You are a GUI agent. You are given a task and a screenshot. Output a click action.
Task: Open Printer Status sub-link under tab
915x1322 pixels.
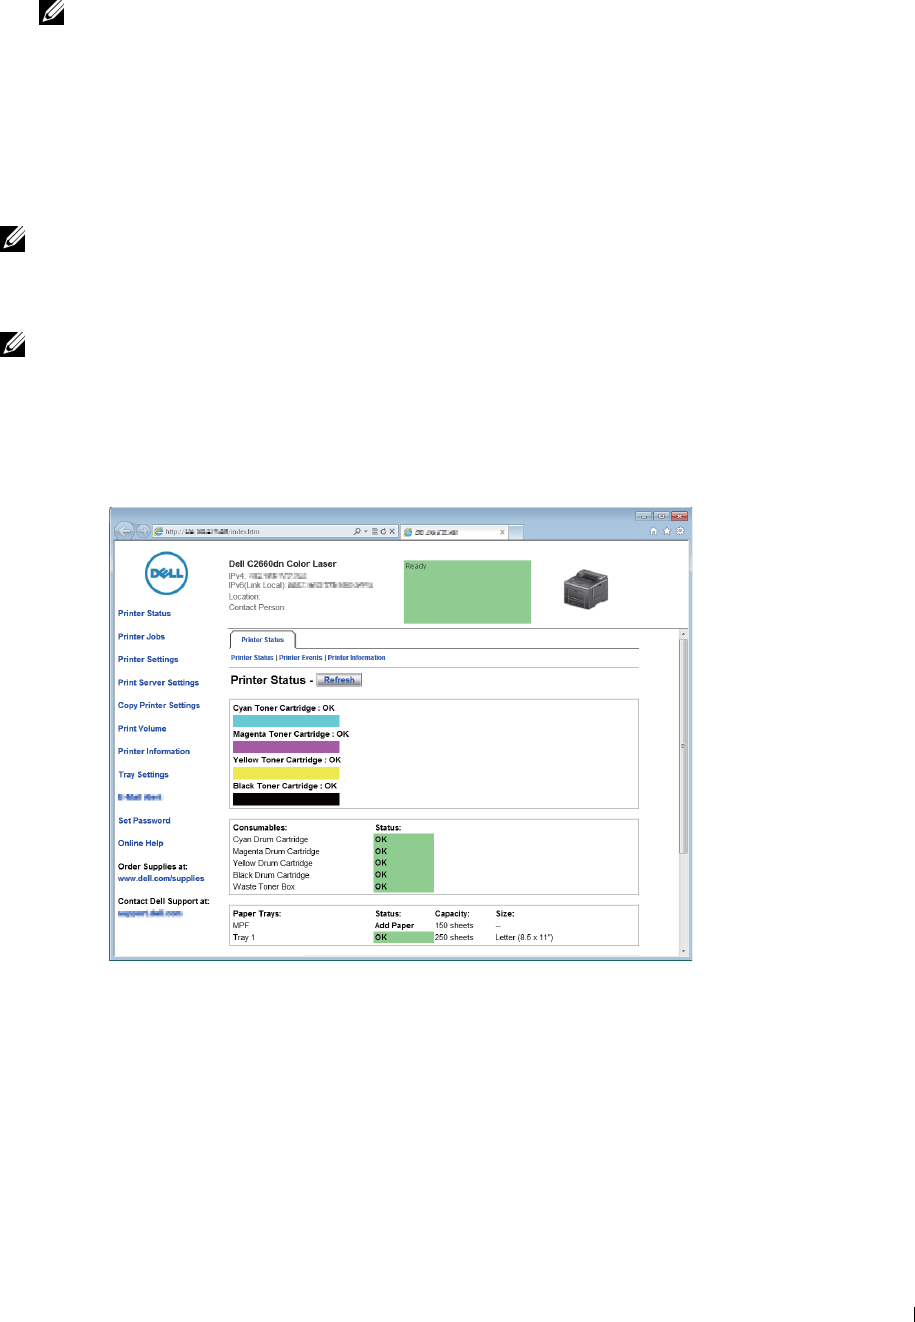pos(252,658)
